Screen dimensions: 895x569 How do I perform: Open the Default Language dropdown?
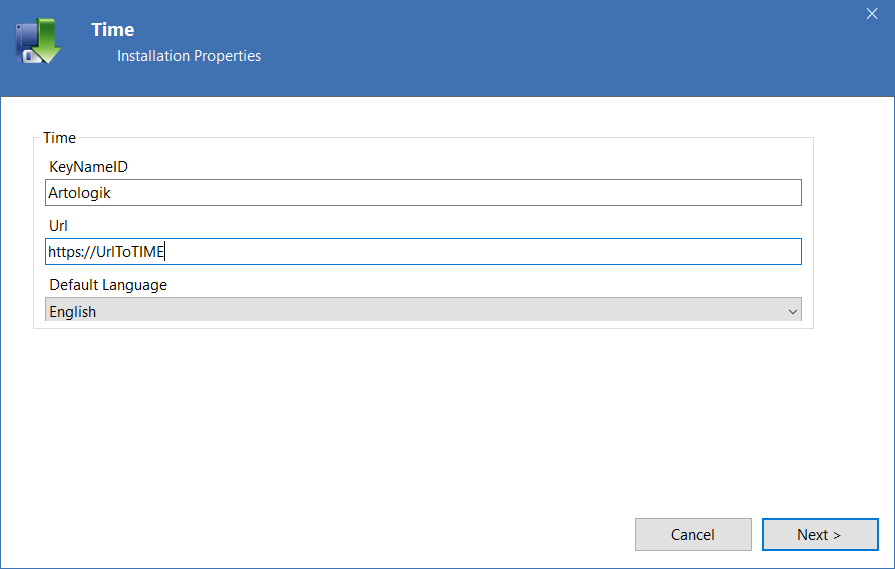point(423,310)
